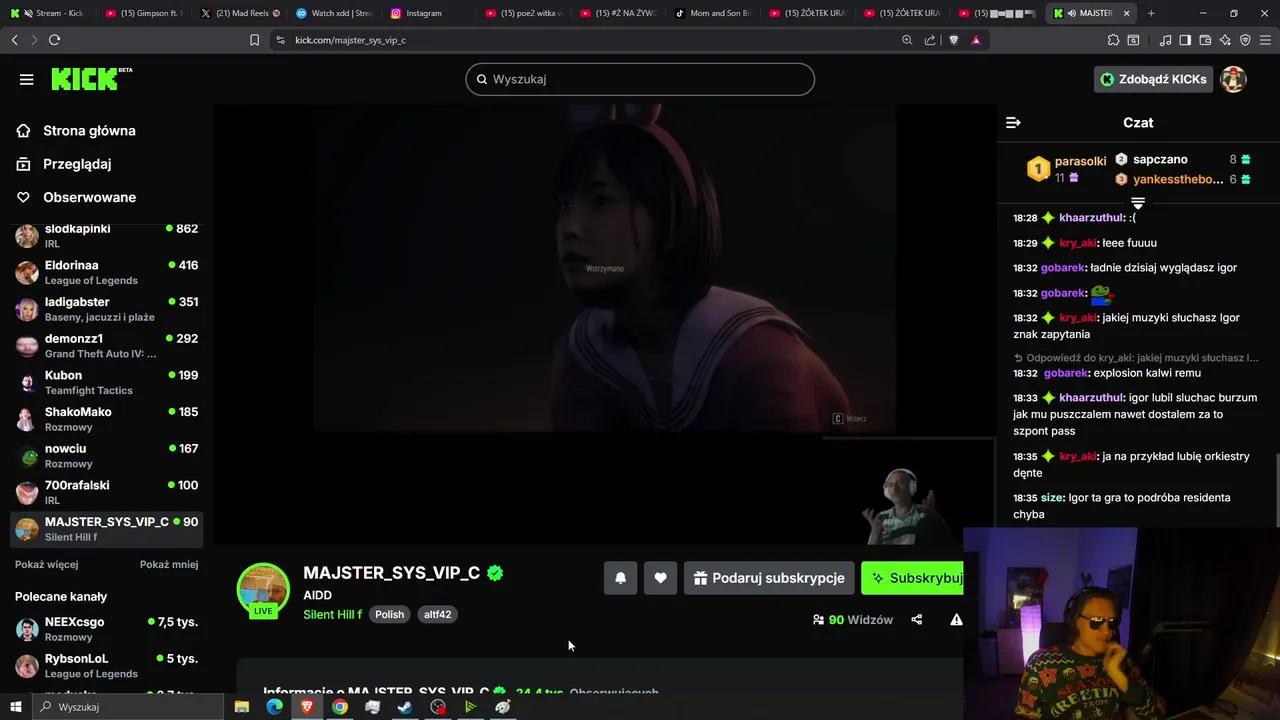
Task: Follow channel with the heart button
Action: (660, 578)
